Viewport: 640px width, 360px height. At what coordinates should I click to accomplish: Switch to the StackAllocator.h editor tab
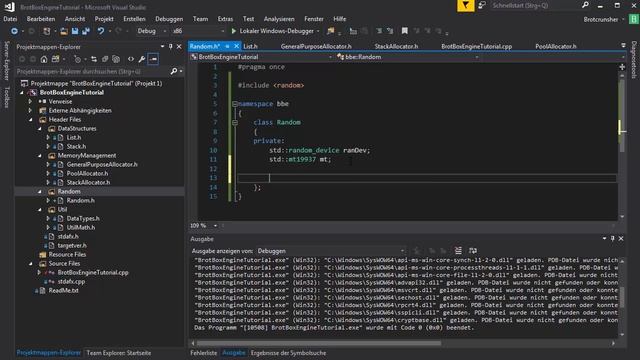coord(396,47)
